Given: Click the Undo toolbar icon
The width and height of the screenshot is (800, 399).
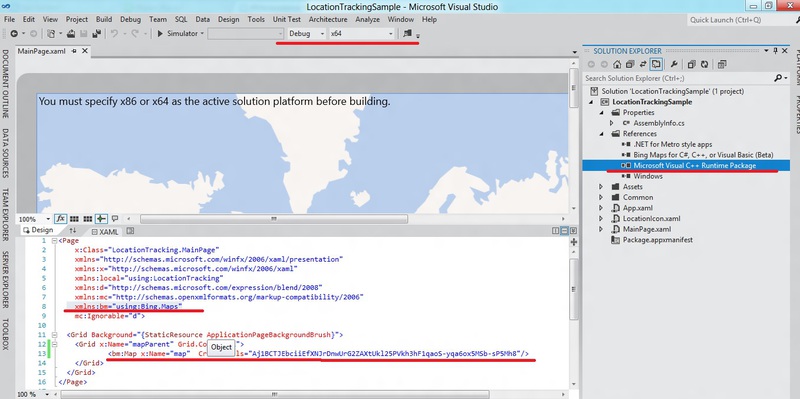Looking at the screenshot, I should (x=114, y=33).
